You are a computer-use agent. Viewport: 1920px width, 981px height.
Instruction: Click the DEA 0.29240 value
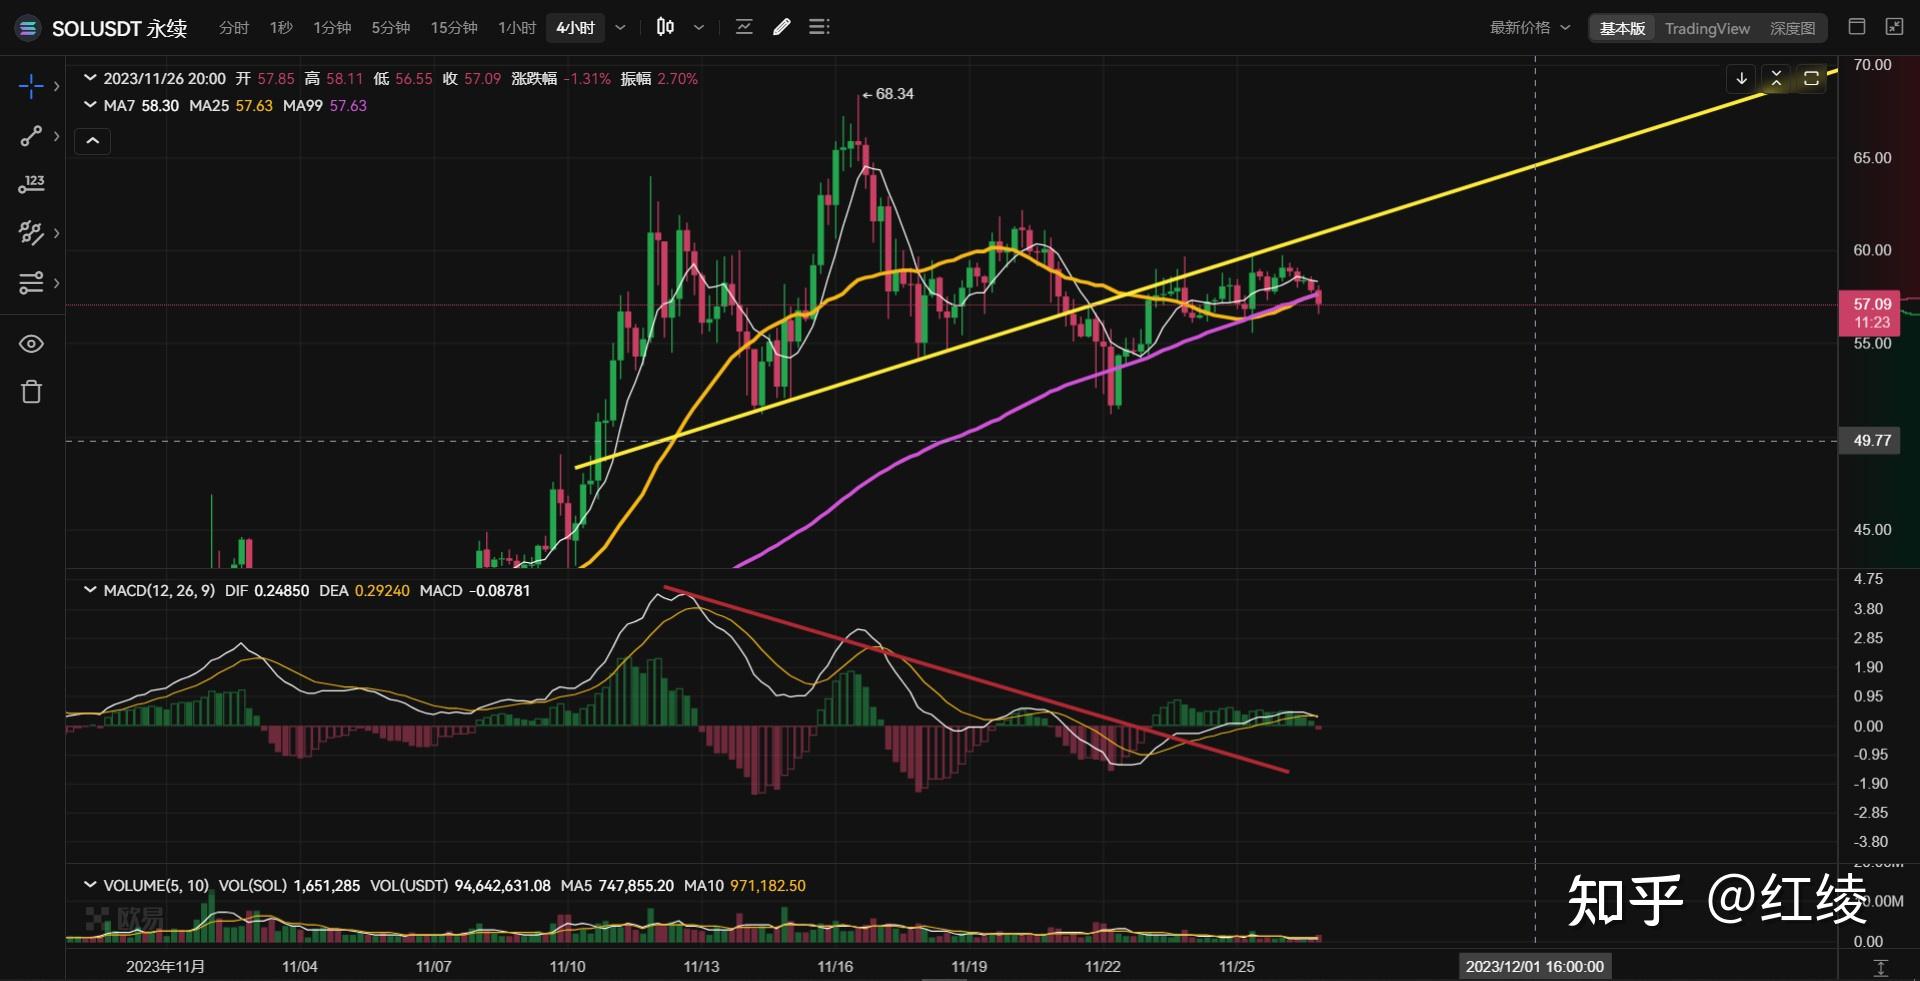pyautogui.click(x=364, y=590)
